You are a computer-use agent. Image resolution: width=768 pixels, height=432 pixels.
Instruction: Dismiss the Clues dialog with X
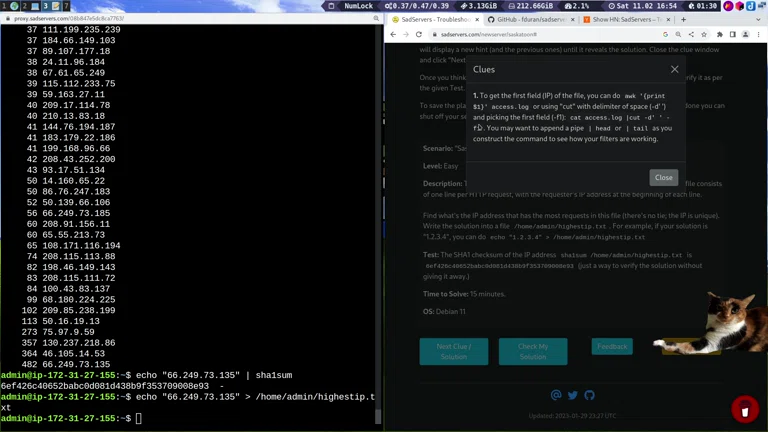point(674,70)
